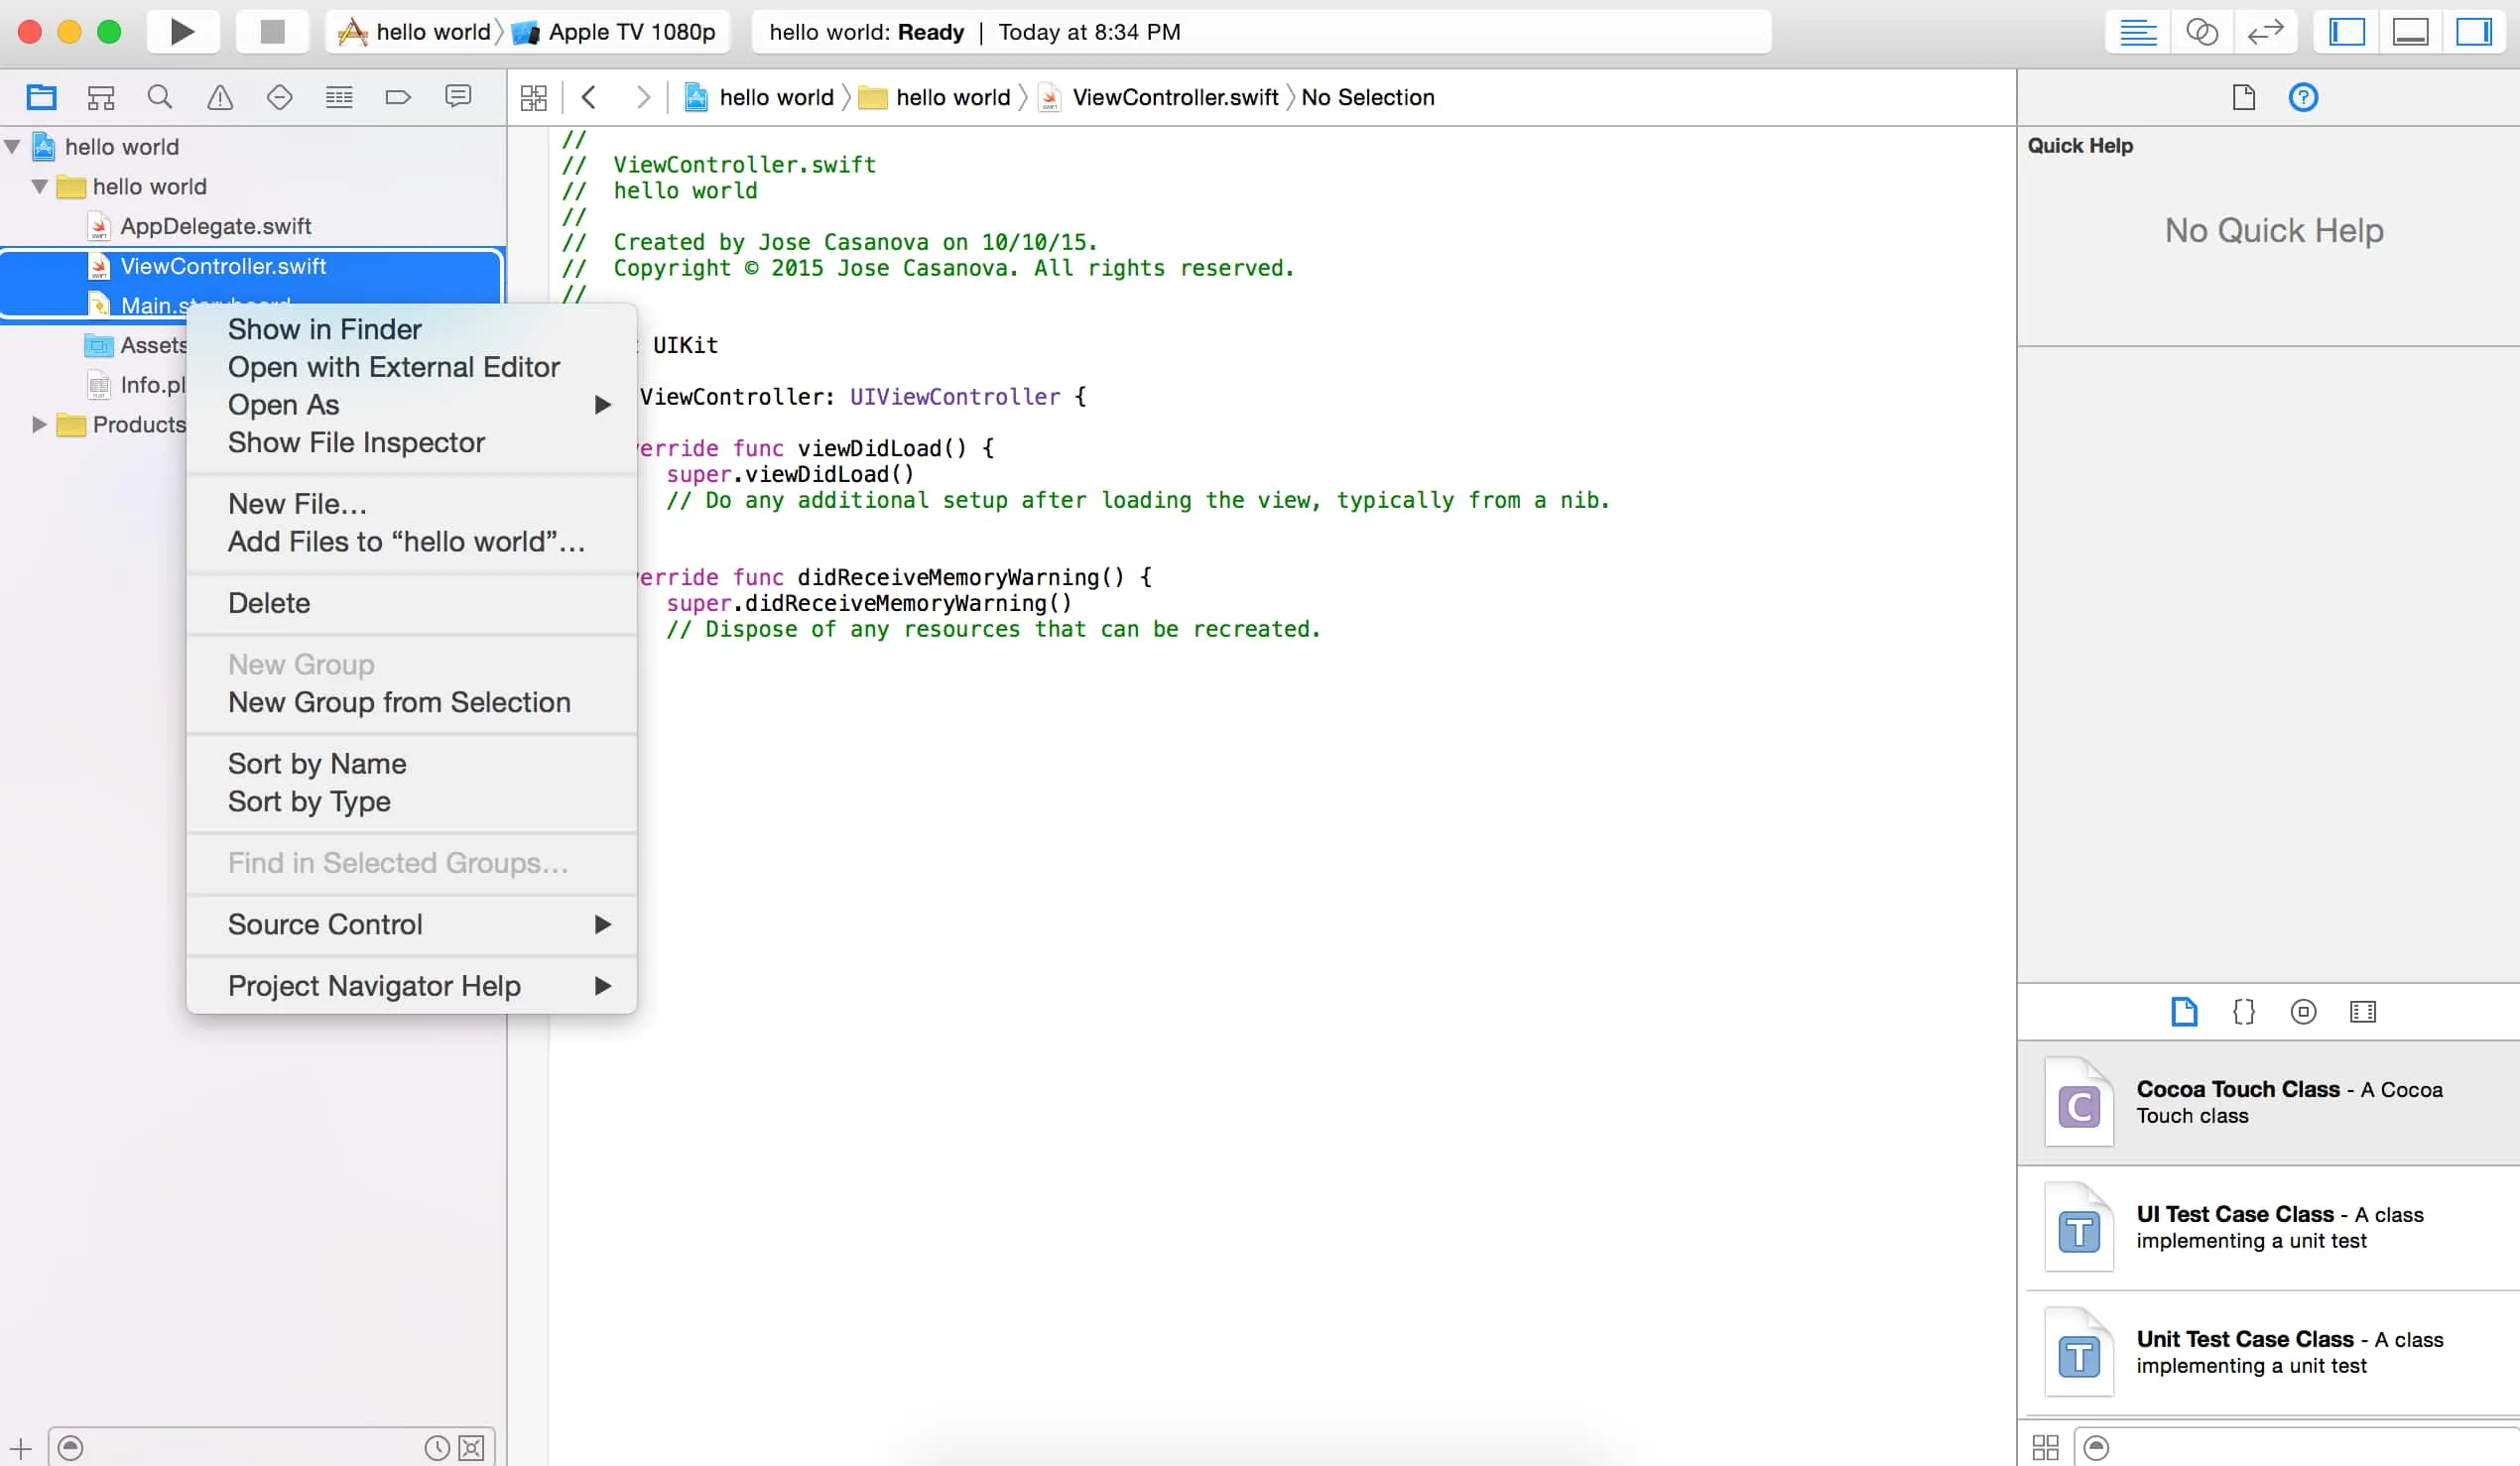Open the Source Control submenu
2520x1466 pixels.
[411, 925]
